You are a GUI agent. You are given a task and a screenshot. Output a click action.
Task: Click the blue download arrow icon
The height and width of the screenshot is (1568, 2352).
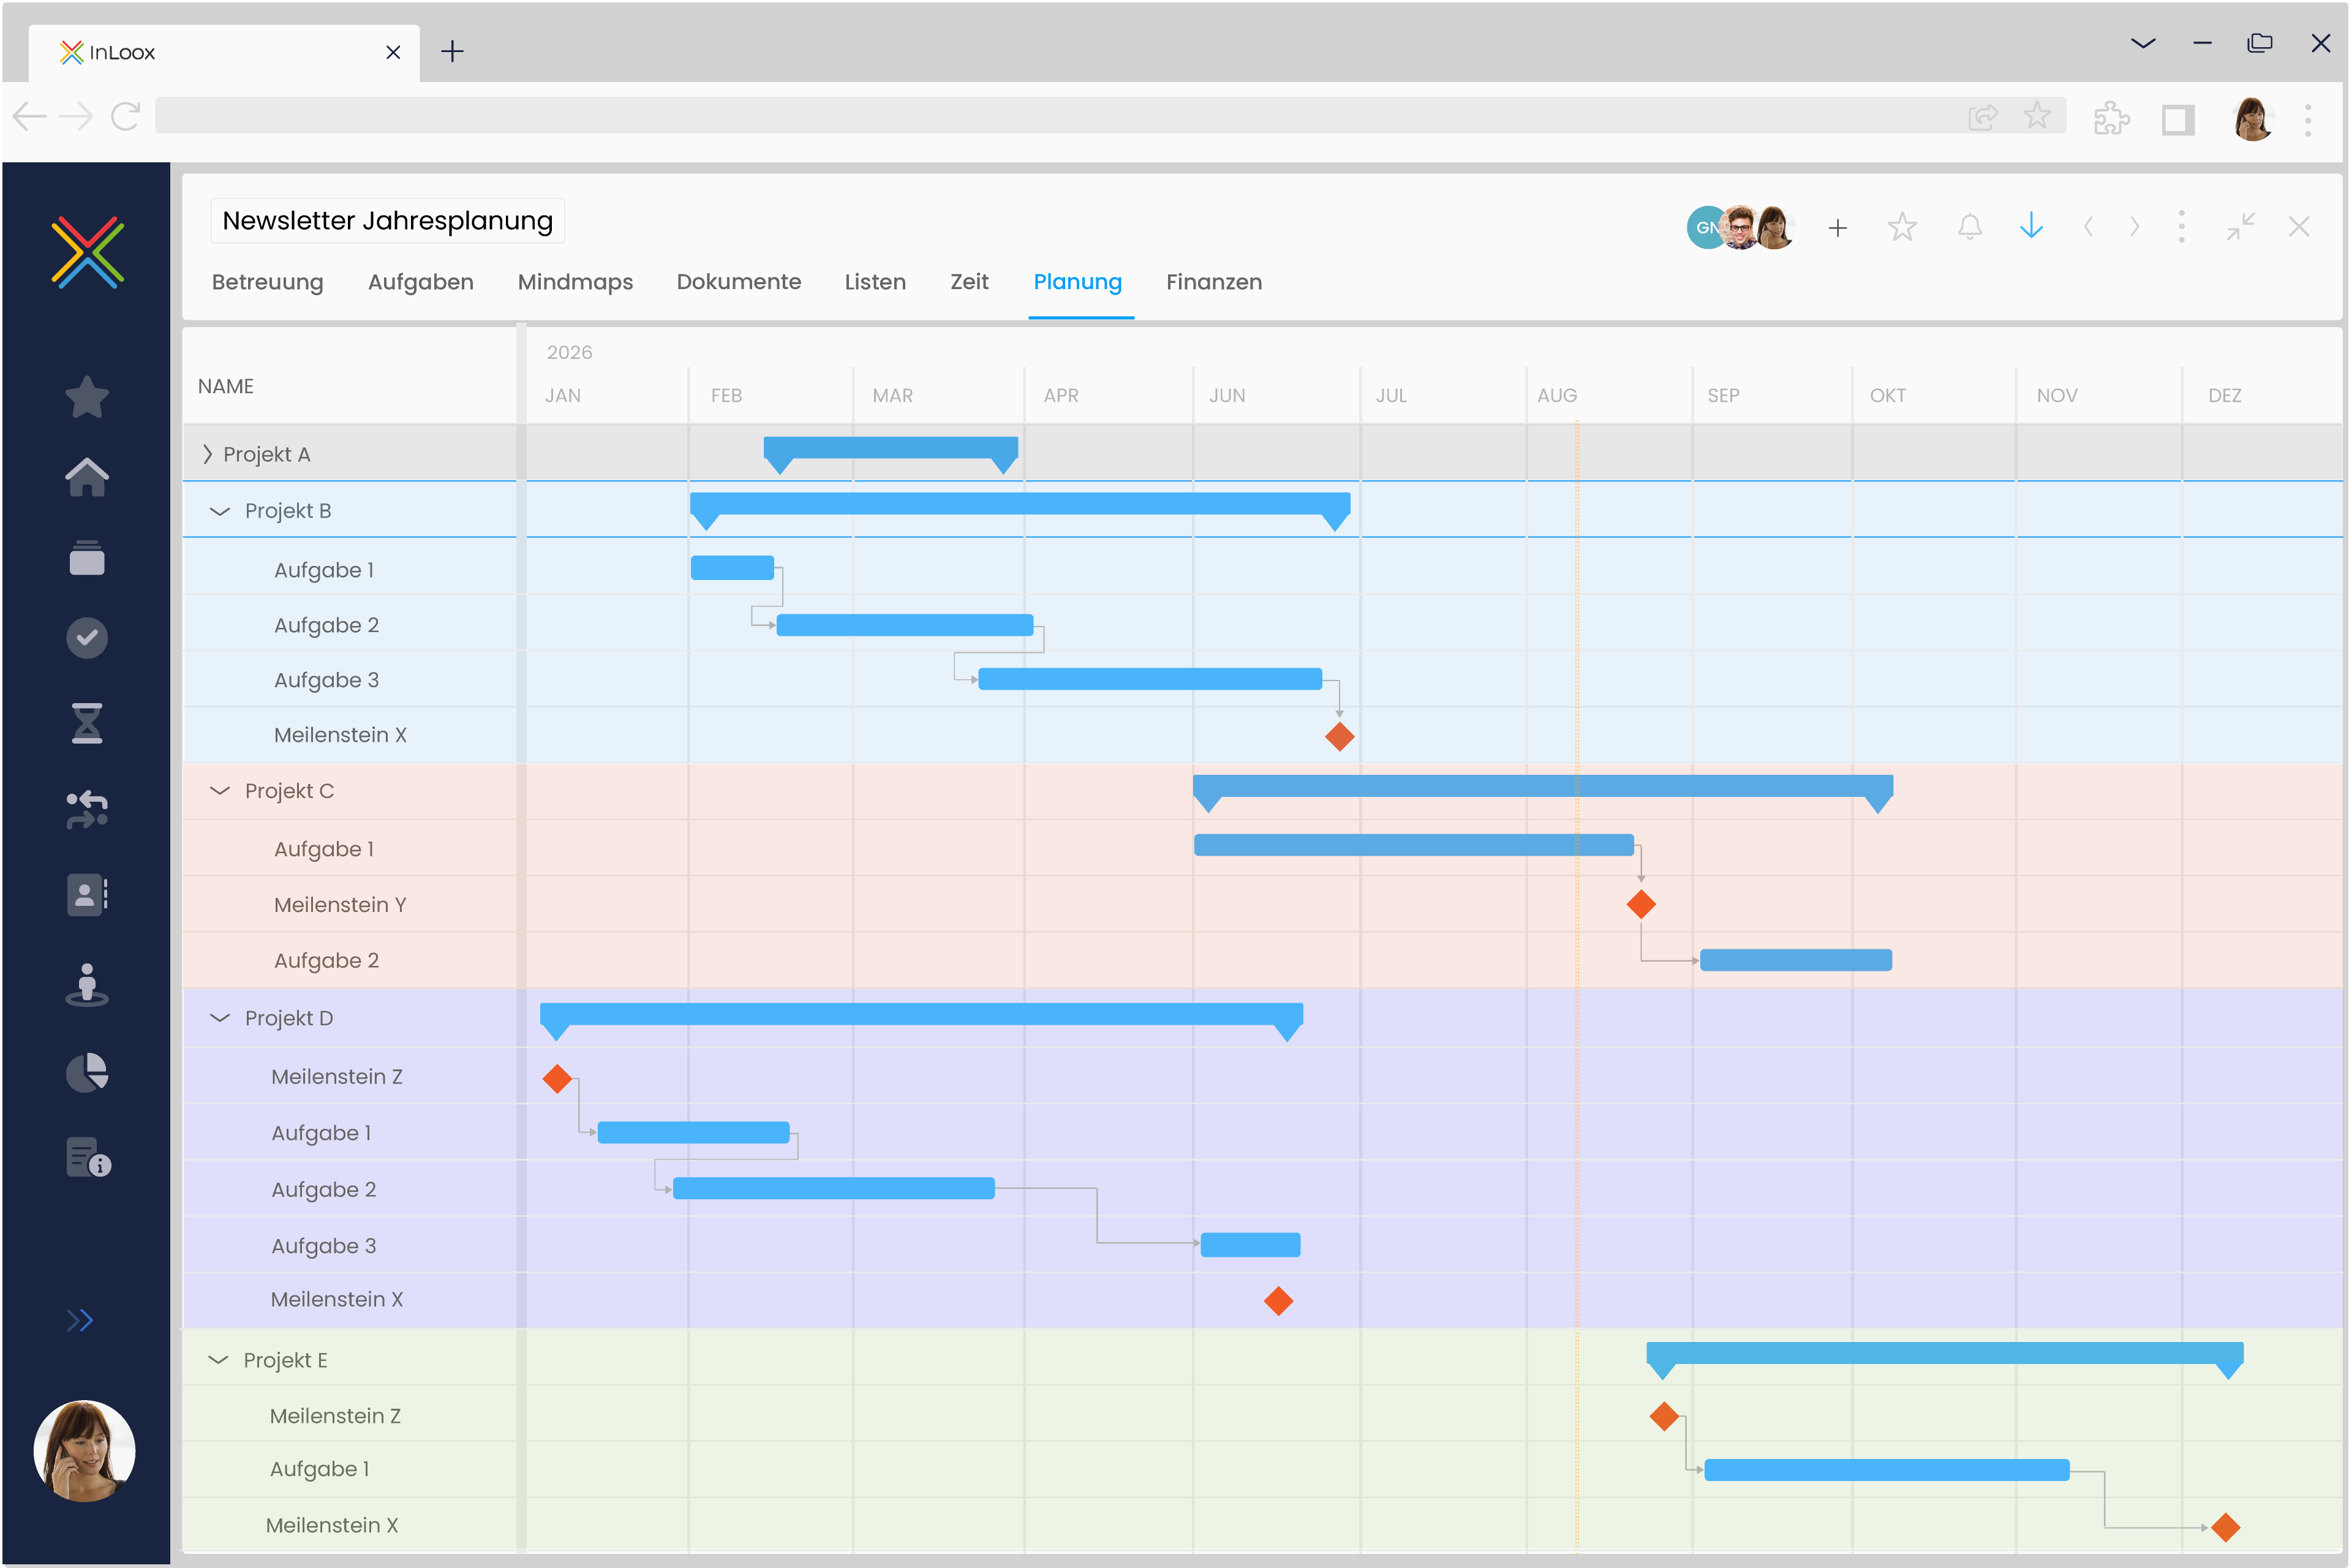pyautogui.click(x=2031, y=227)
